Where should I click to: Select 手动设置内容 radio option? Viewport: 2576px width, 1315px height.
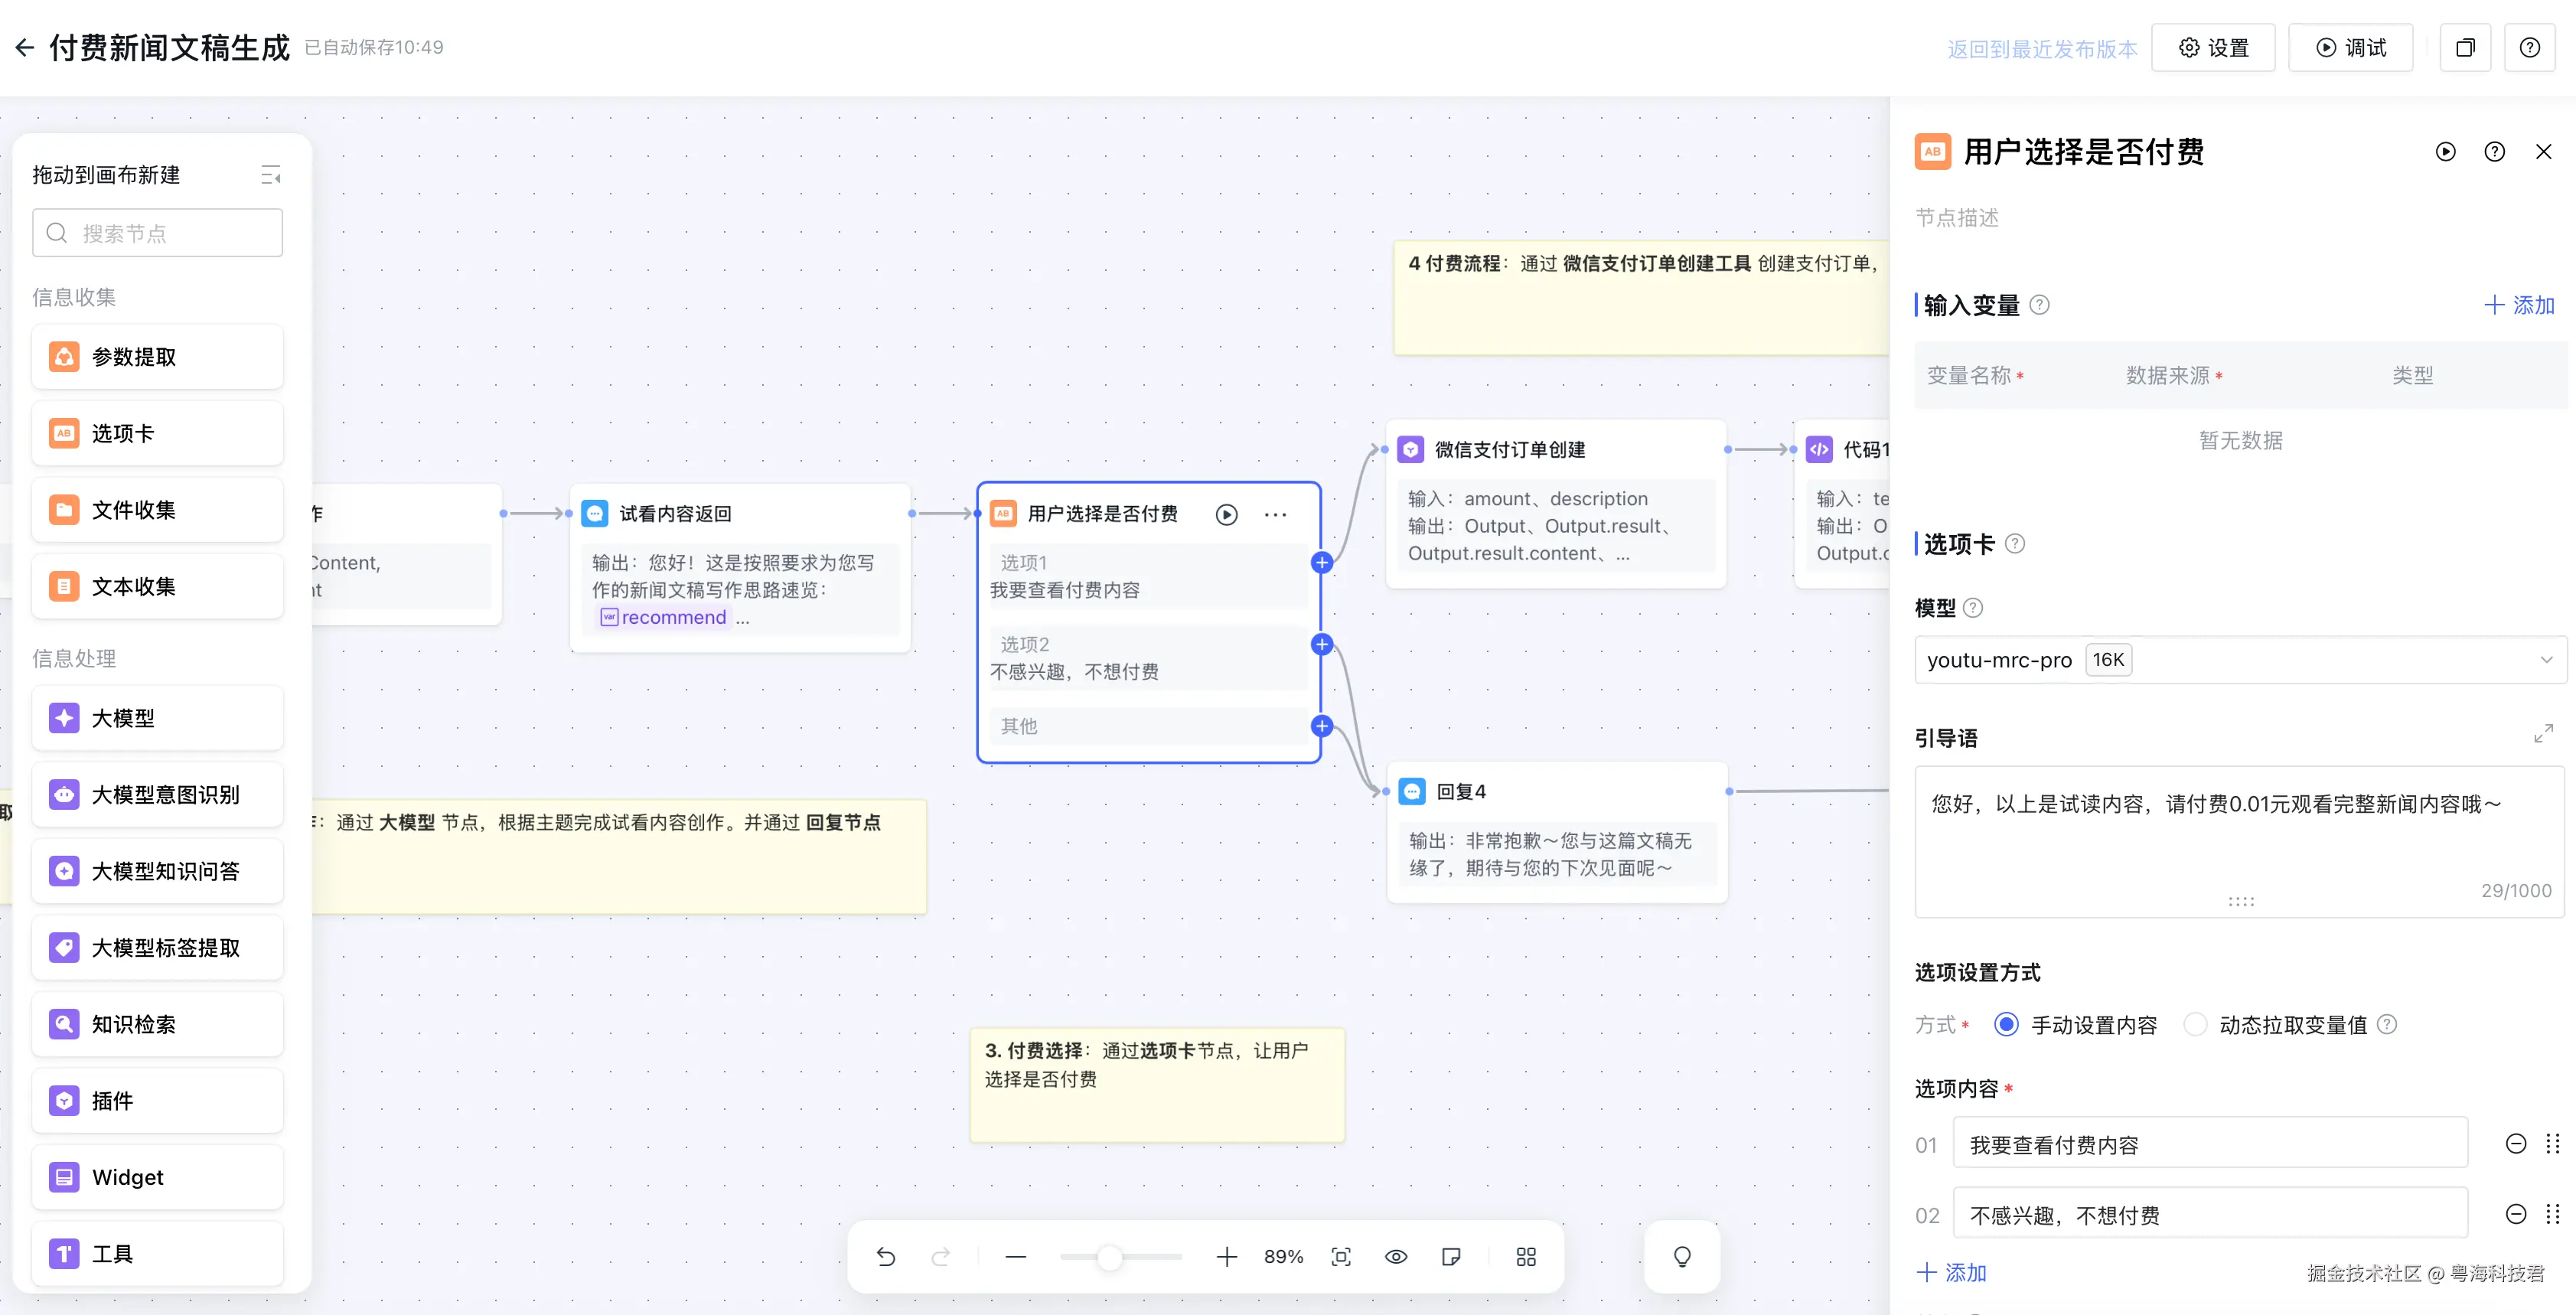coord(2006,1024)
